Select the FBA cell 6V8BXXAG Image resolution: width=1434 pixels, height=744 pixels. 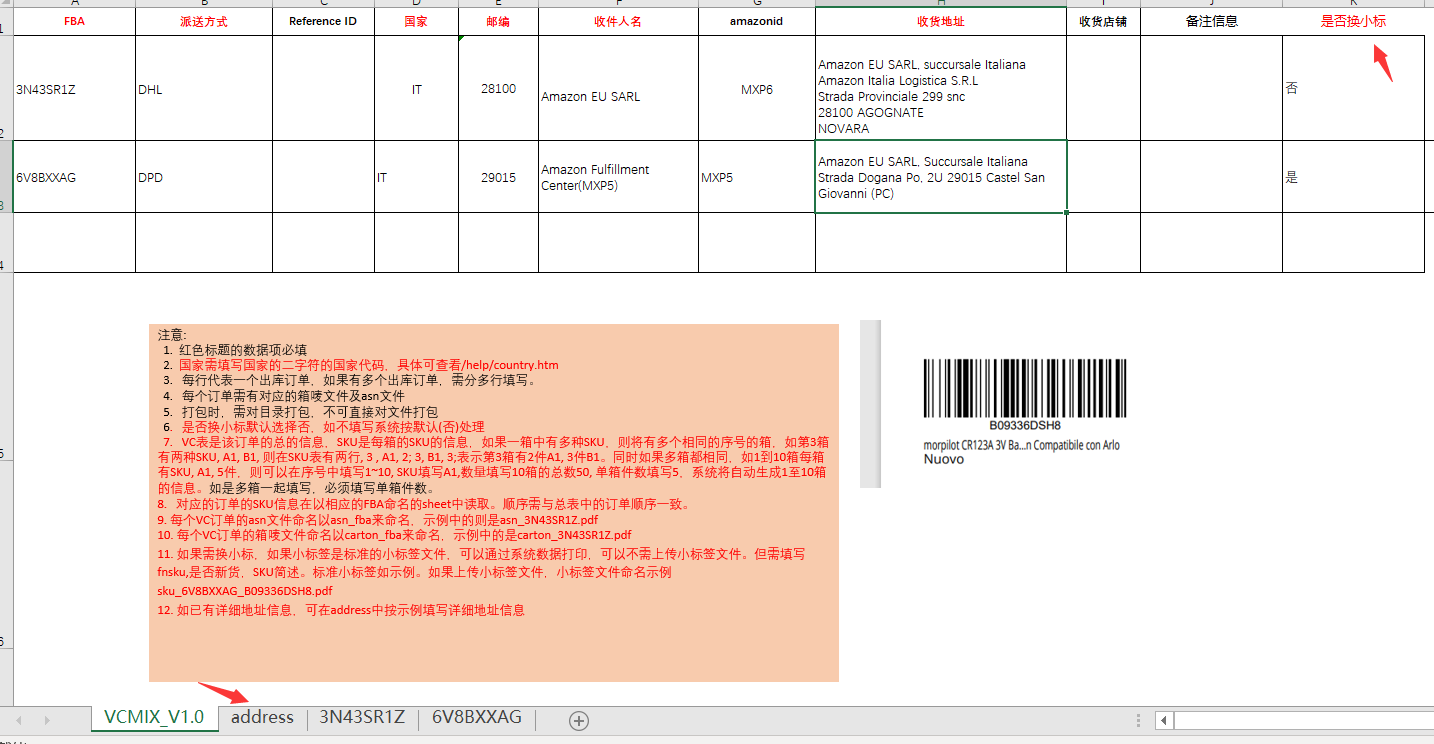tap(74, 177)
